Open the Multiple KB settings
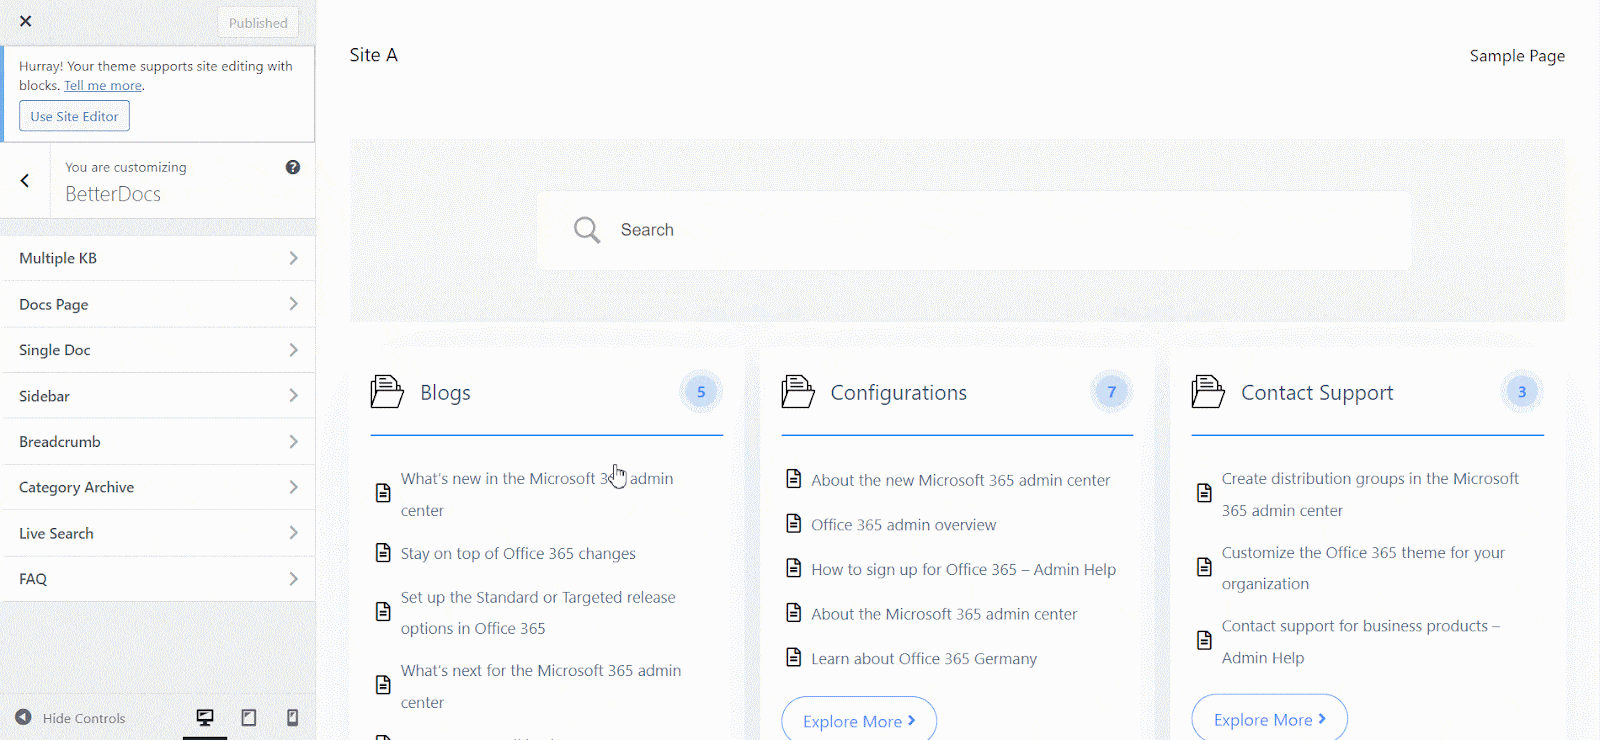This screenshot has height=740, width=1600. coord(158,258)
